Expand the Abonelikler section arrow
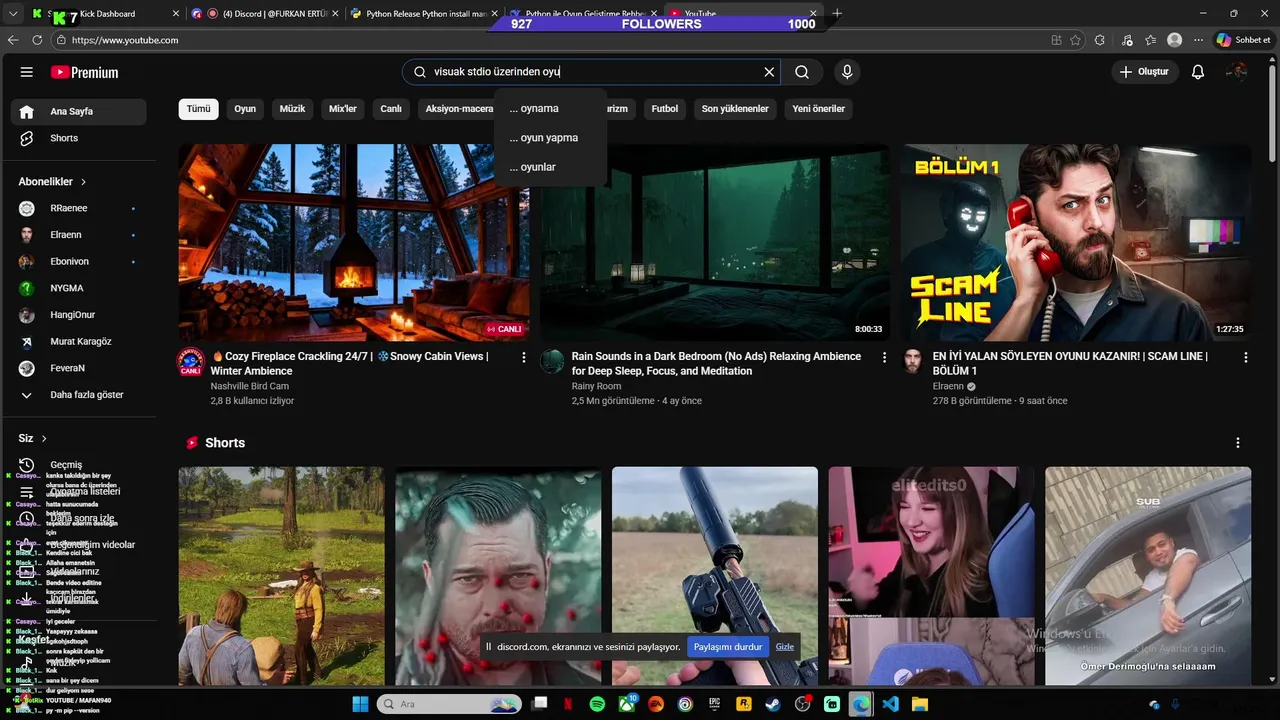The image size is (1280, 720). pyautogui.click(x=83, y=182)
